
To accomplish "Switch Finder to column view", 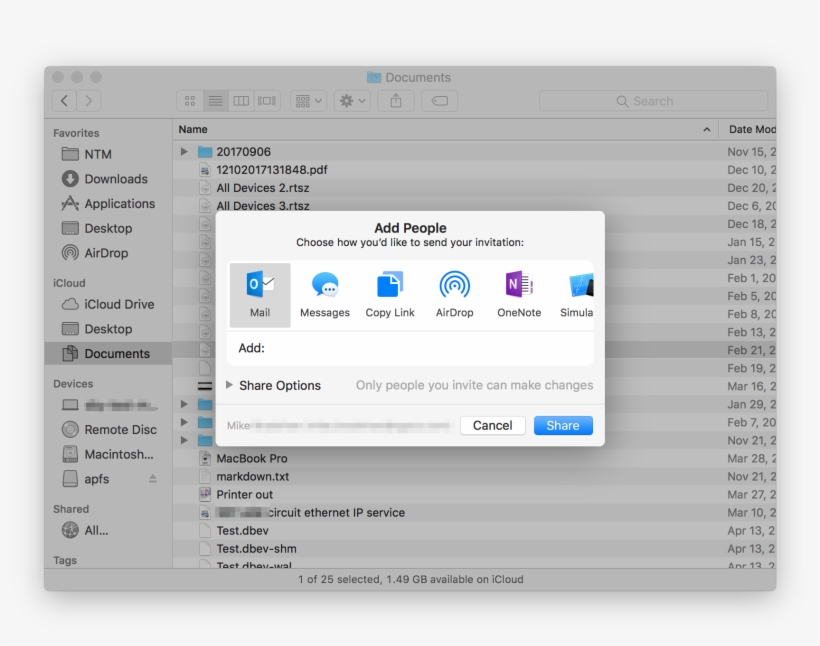I will (x=241, y=100).
